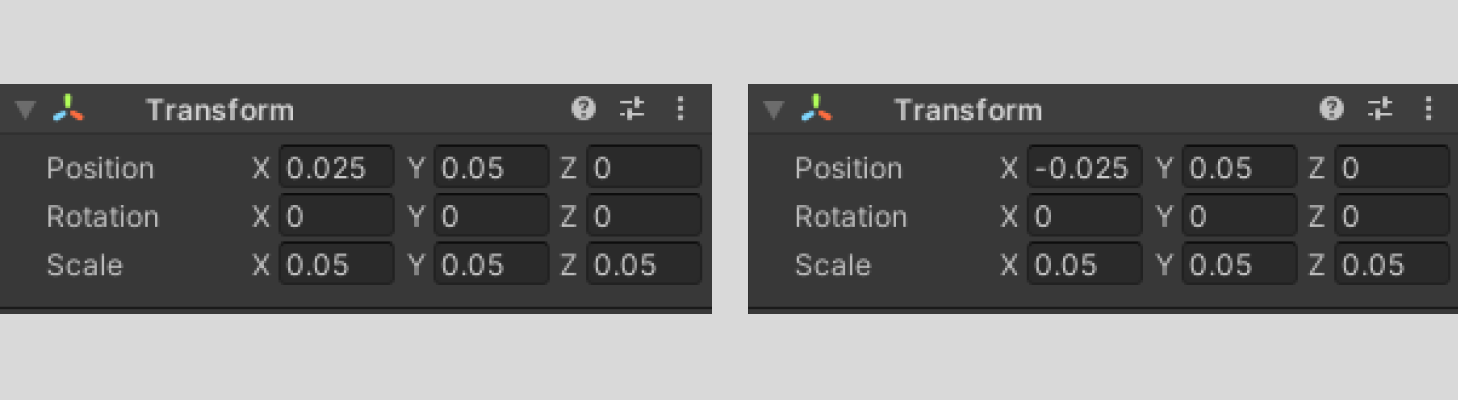This screenshot has width=1458, height=400.
Task: Open help reference in left Transform panel
Action: (x=583, y=109)
